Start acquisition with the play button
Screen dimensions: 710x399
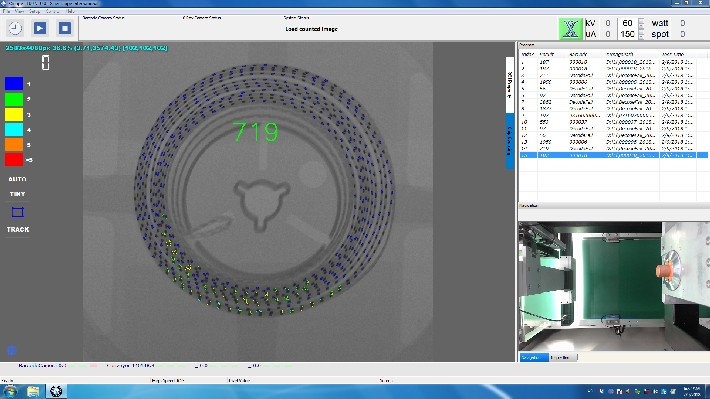point(40,28)
